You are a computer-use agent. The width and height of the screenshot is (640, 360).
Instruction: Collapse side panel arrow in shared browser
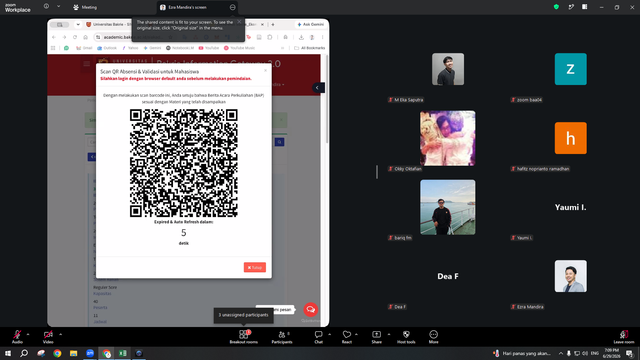pos(318,88)
